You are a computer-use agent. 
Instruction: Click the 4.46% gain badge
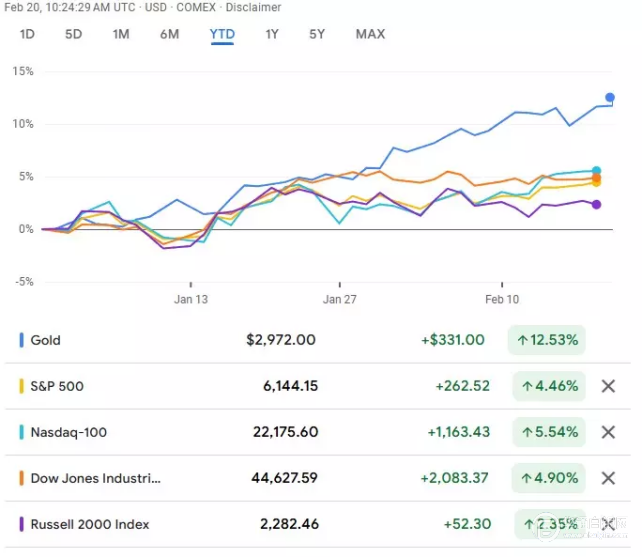coord(549,386)
